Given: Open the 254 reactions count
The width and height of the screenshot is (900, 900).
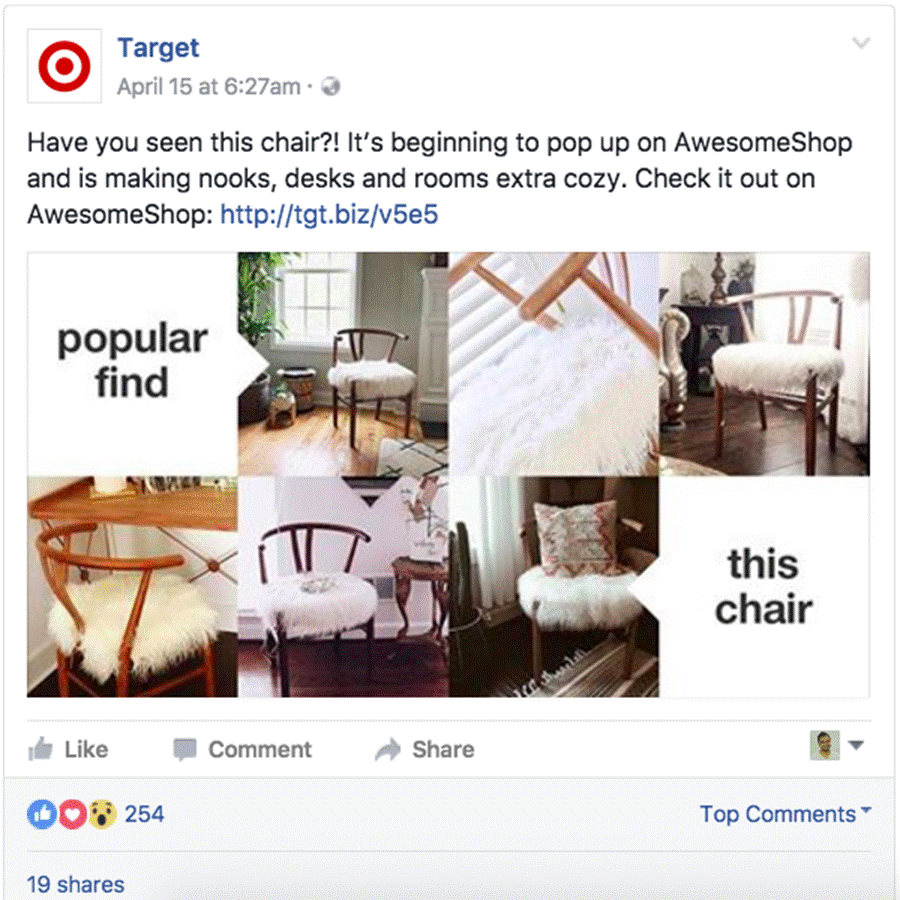Looking at the screenshot, I should point(144,814).
